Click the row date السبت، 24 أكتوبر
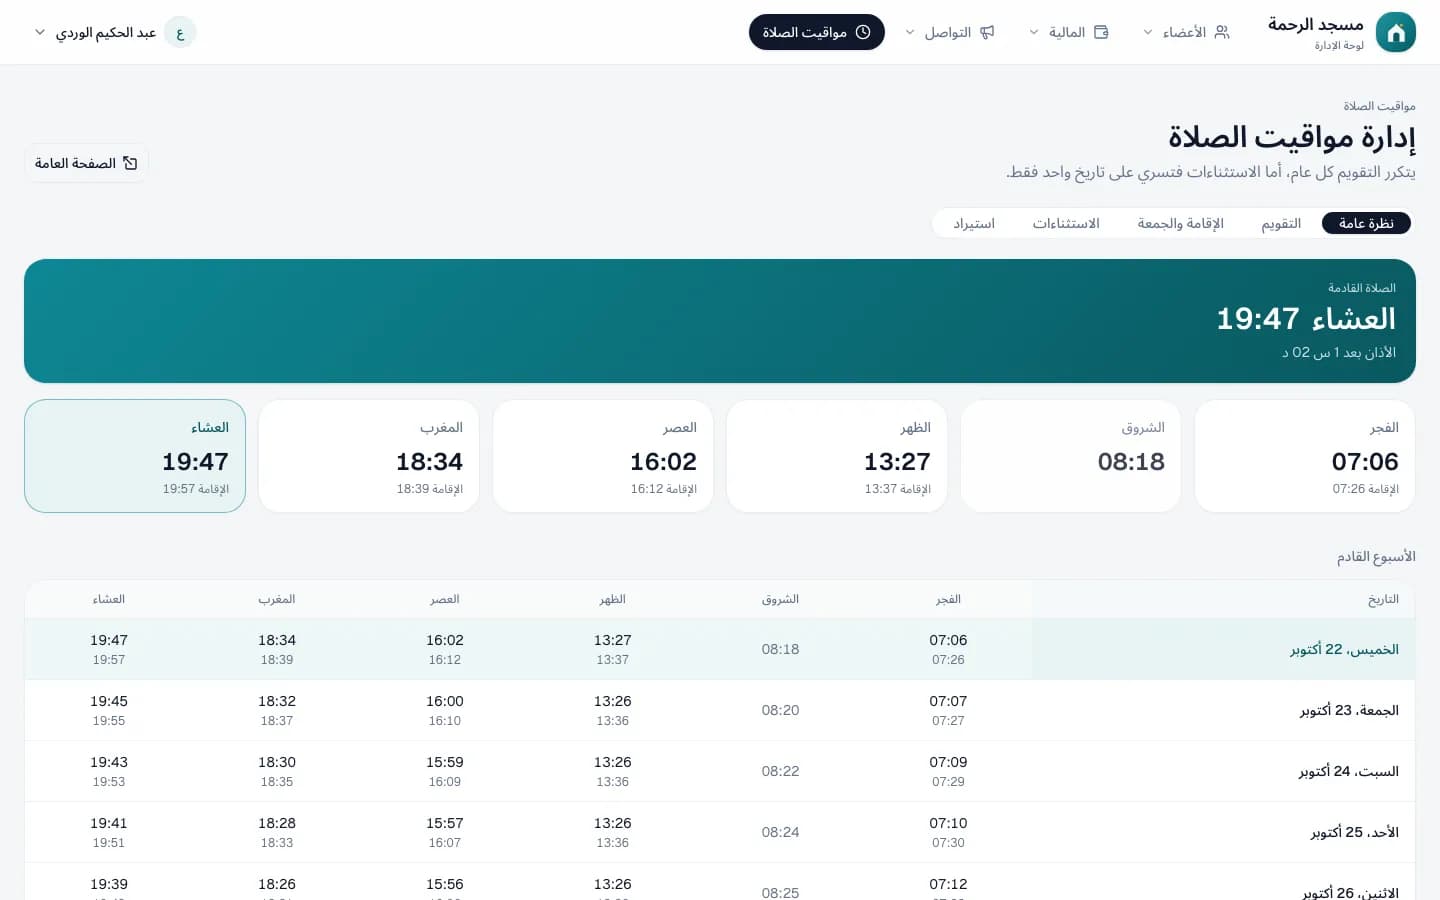The width and height of the screenshot is (1440, 900). [1349, 771]
